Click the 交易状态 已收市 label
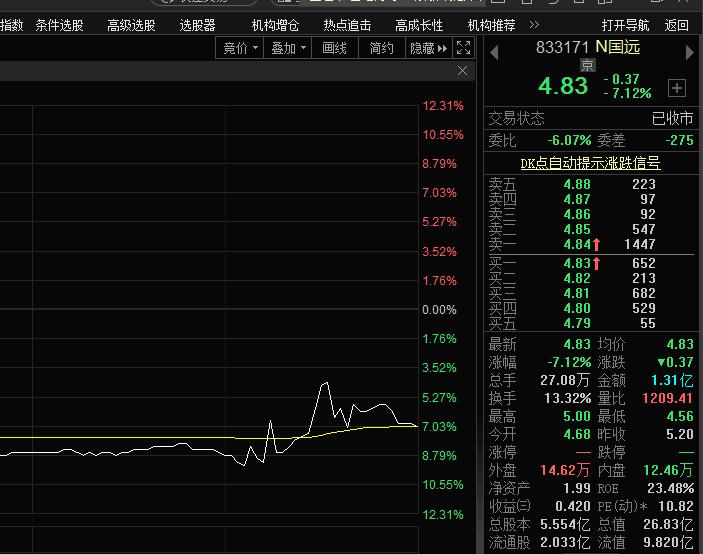The height and width of the screenshot is (554, 703). pos(672,118)
